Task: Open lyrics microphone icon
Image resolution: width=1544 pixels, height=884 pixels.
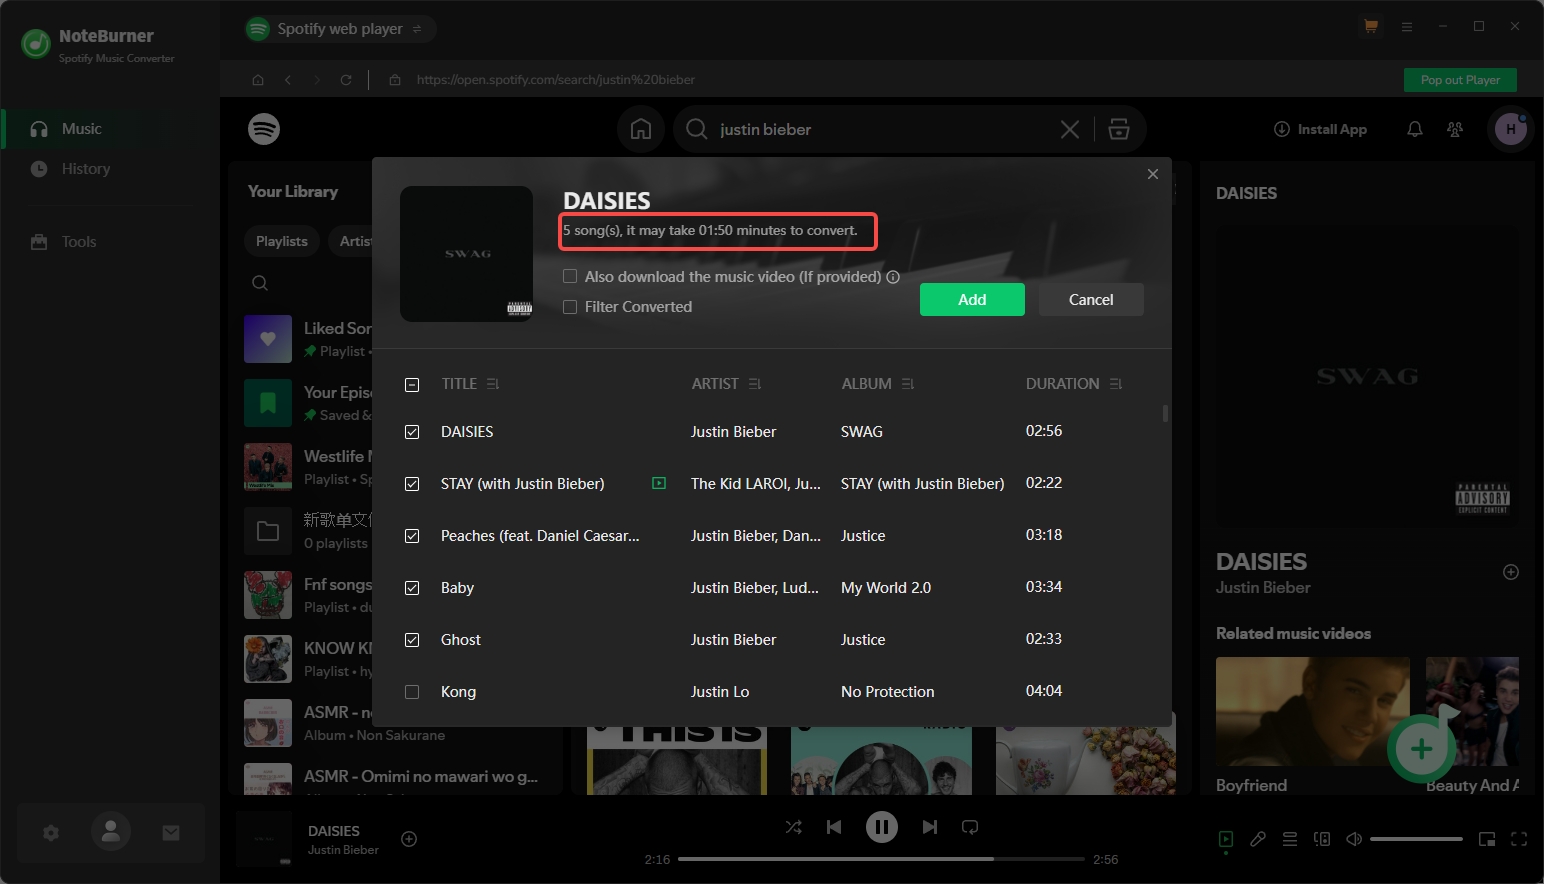Action: [x=1258, y=839]
